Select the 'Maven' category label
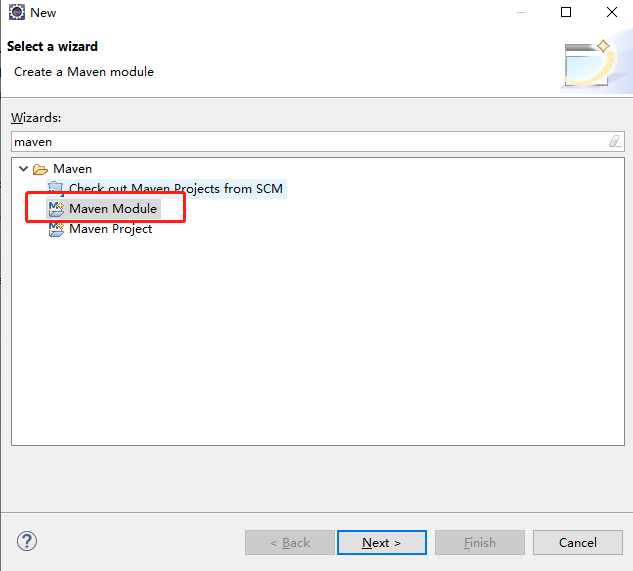Viewport: 633px width, 571px height. coord(72,169)
